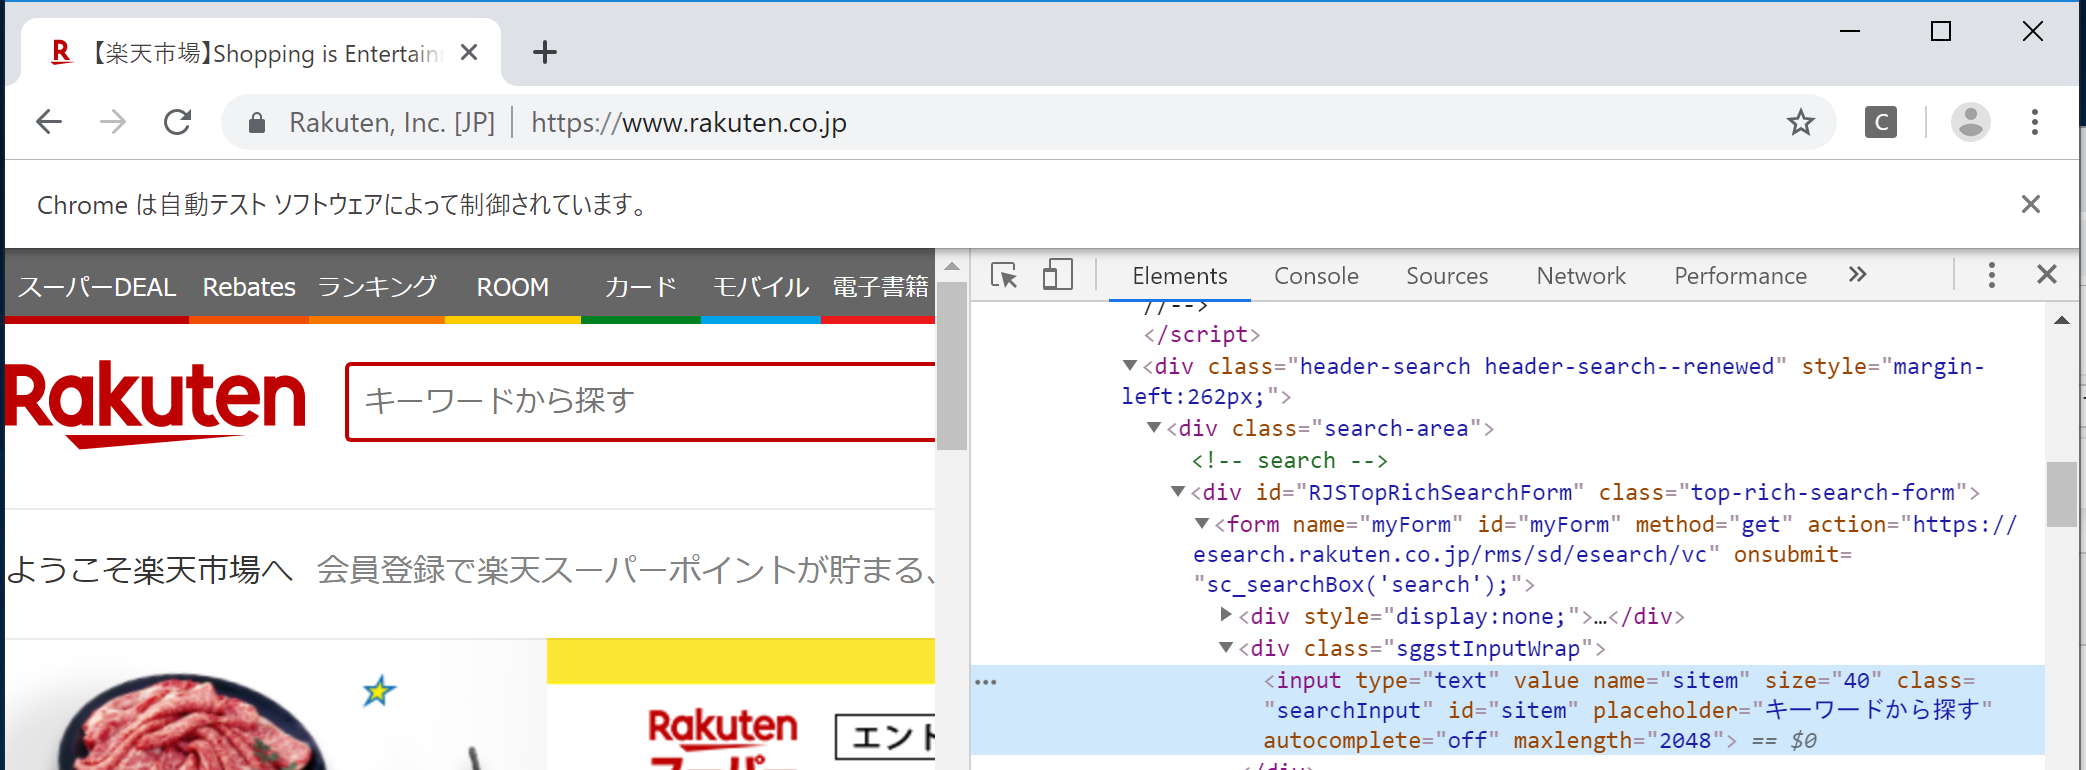View site info via padlock icon
The image size is (2086, 770).
(x=257, y=123)
